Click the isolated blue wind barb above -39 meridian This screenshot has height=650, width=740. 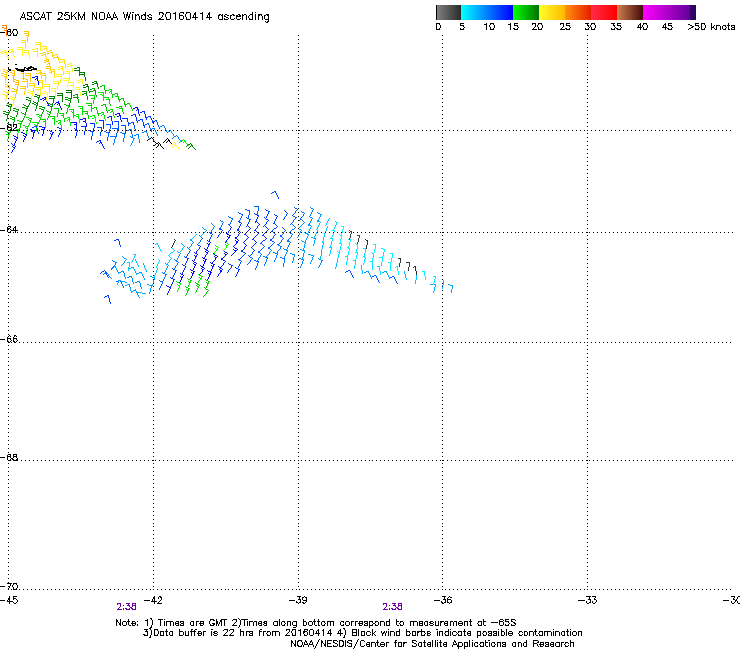coord(275,194)
